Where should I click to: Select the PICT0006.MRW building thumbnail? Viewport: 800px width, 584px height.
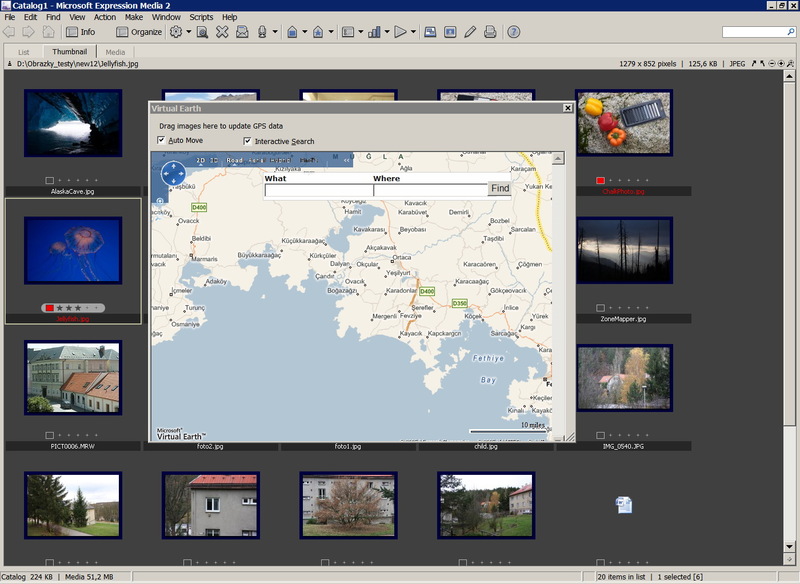click(x=73, y=377)
